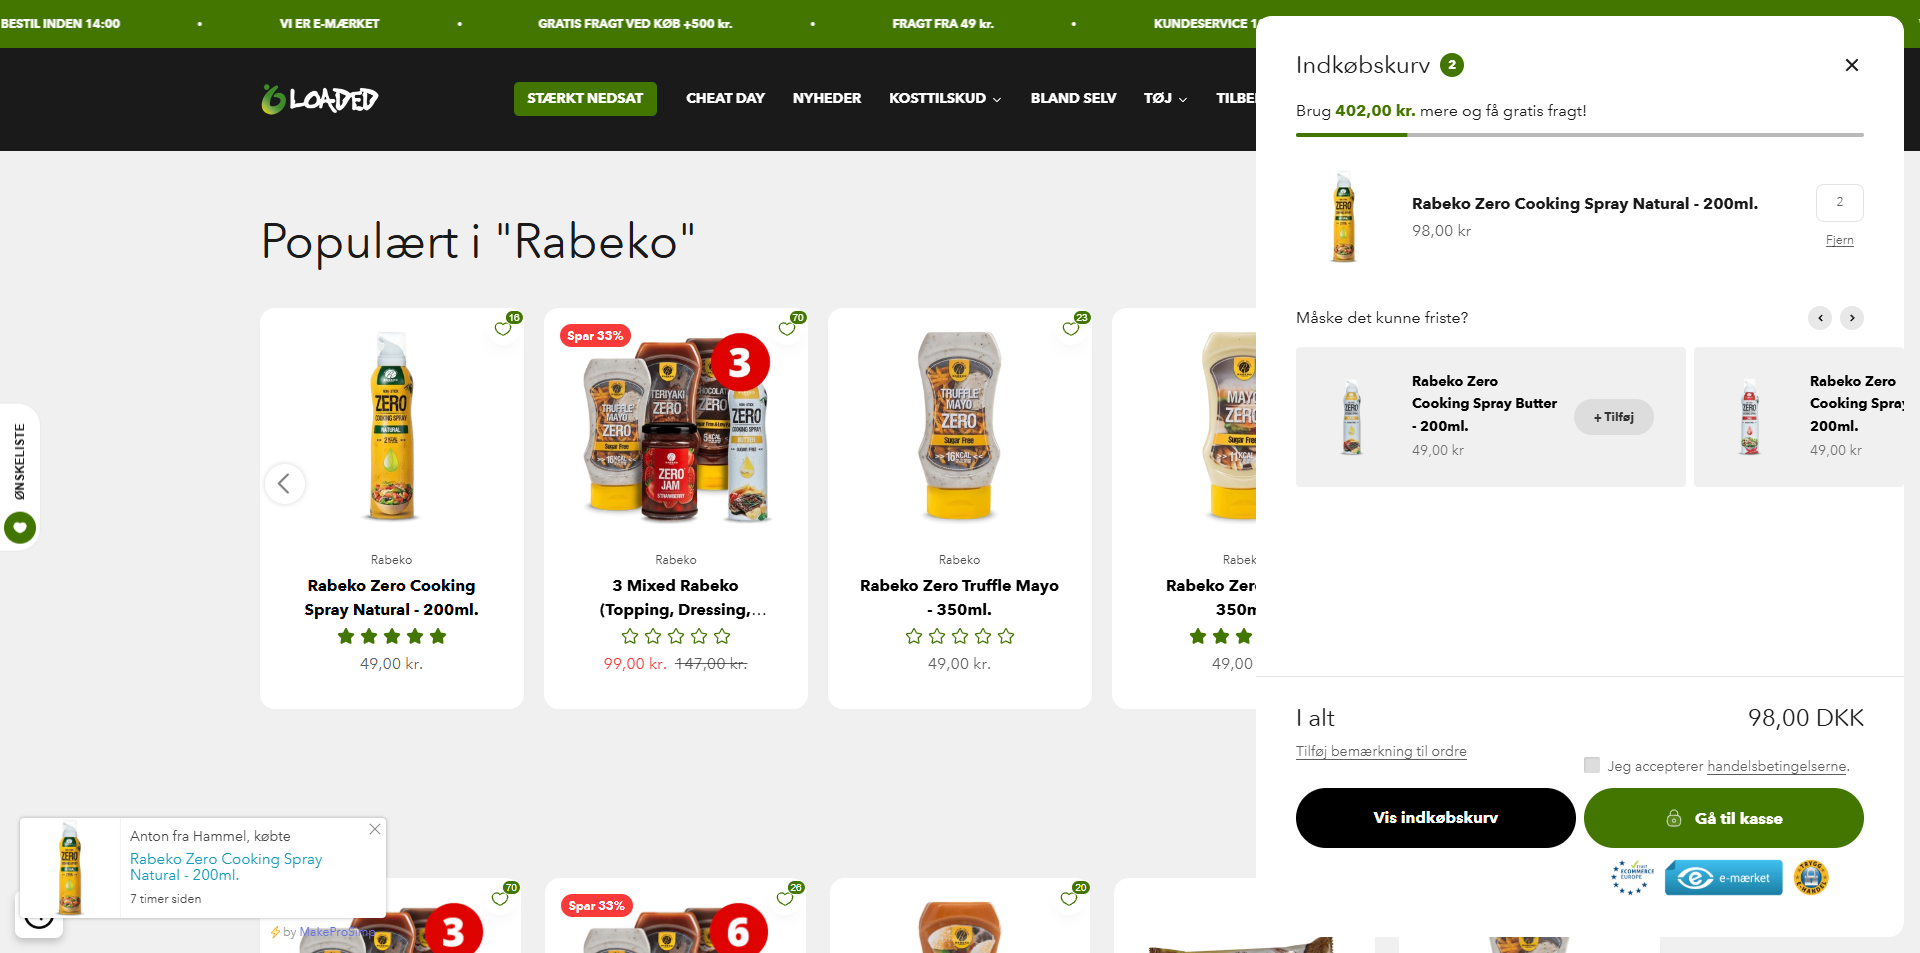The image size is (1920, 953).
Task: Show previous products with carousel left arrow
Action: 284,484
